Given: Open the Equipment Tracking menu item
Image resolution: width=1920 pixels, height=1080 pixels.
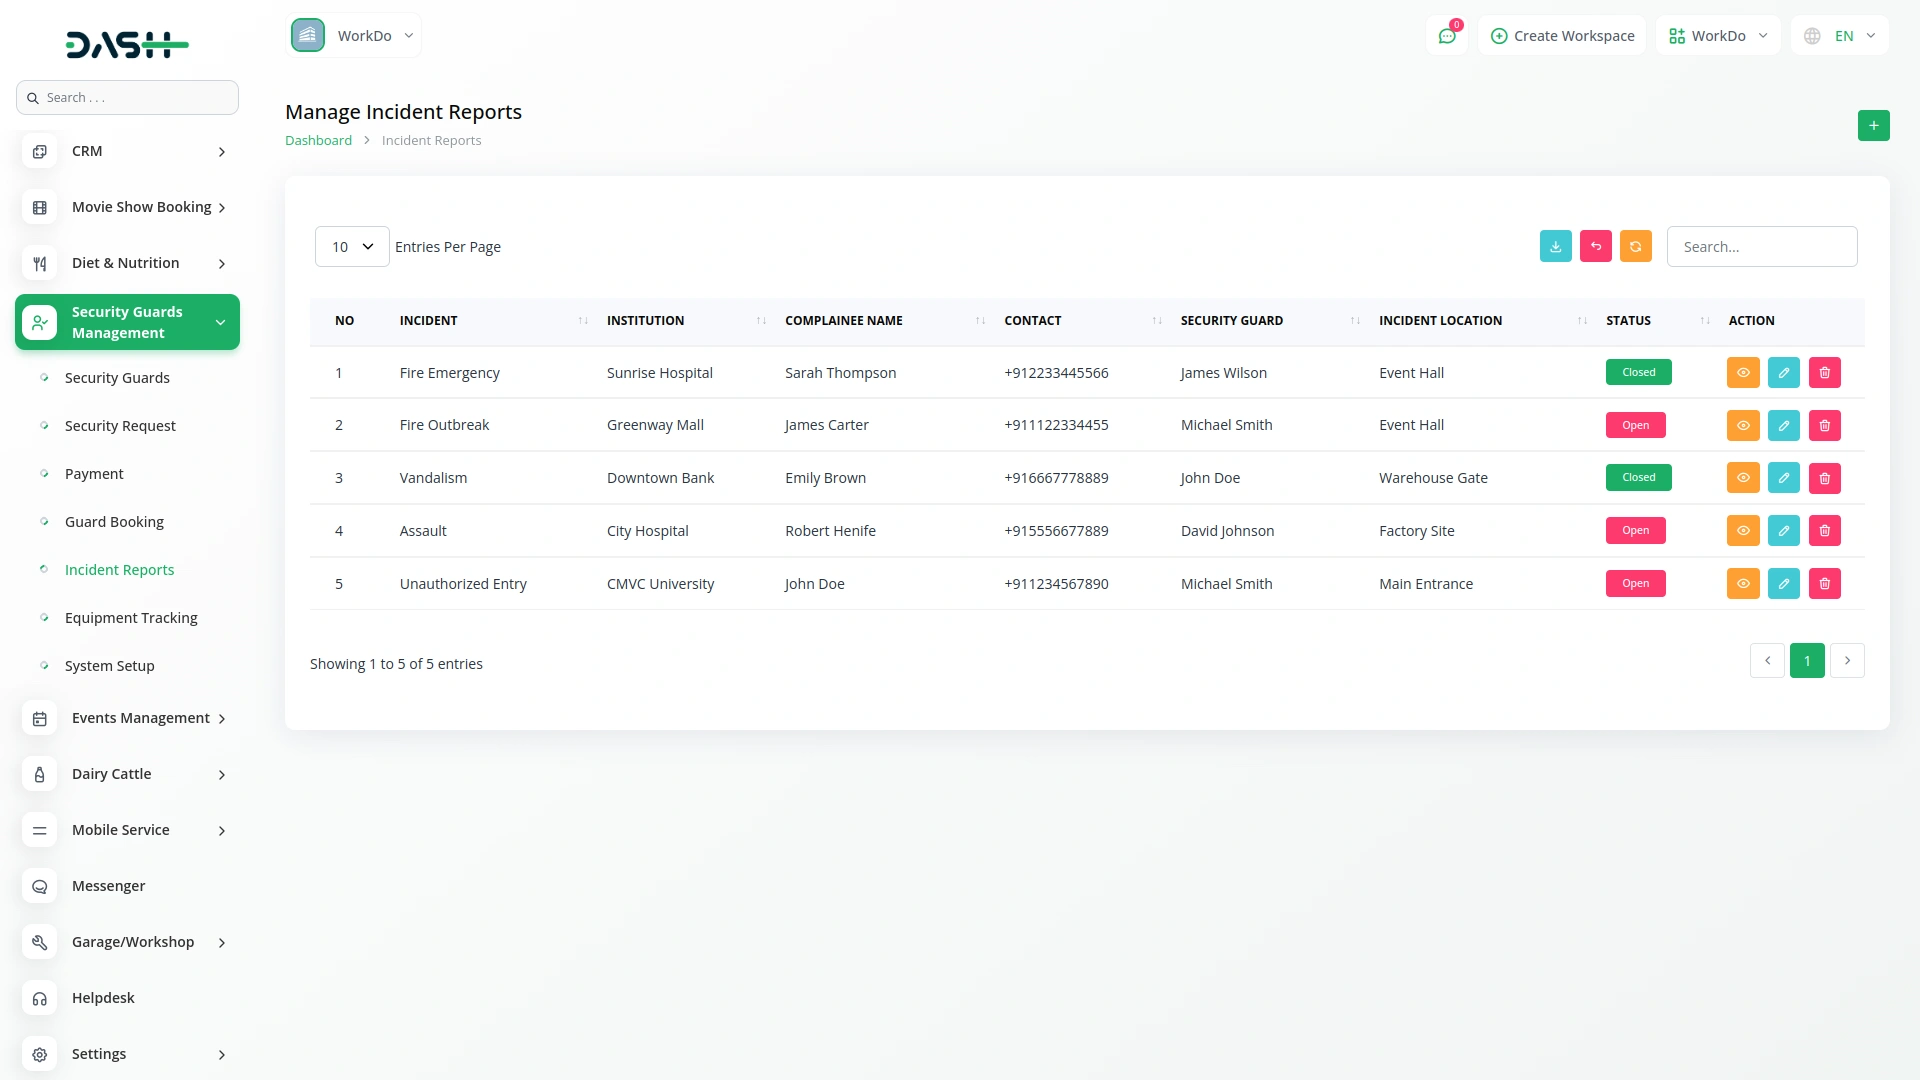Looking at the screenshot, I should [x=131, y=618].
